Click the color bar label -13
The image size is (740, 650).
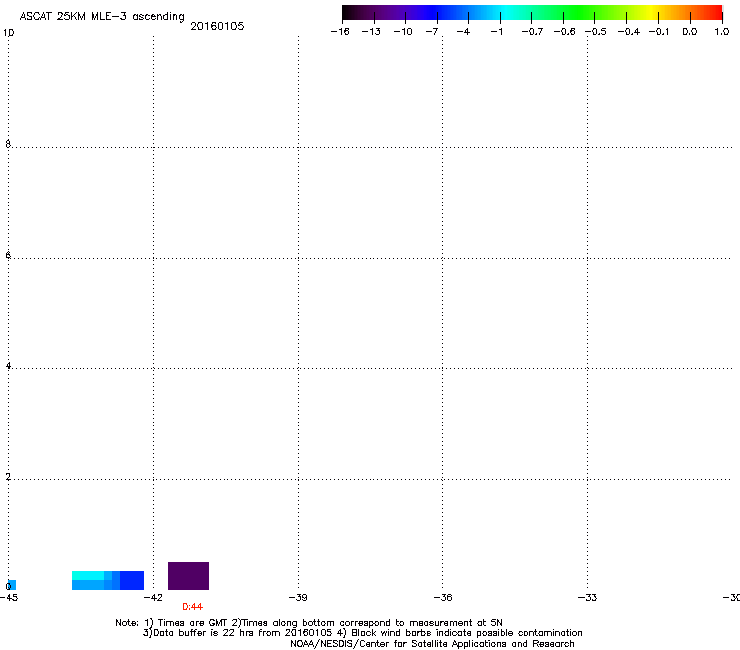[371, 32]
